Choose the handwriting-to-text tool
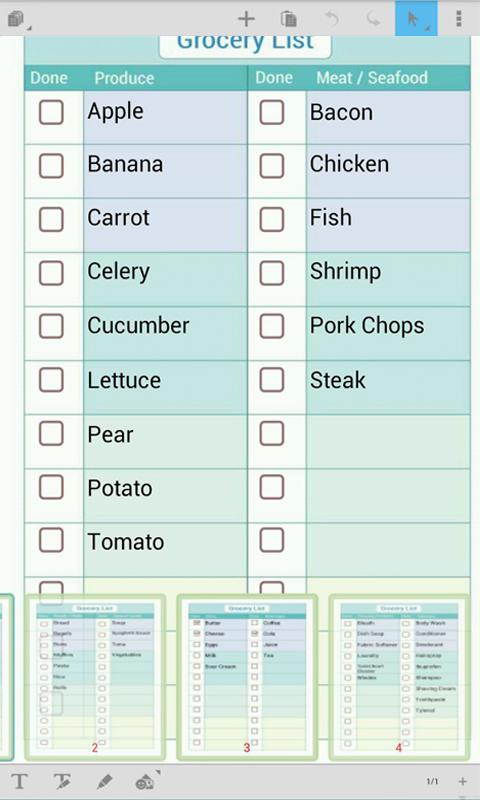This screenshot has width=480, height=800. pos(62,781)
